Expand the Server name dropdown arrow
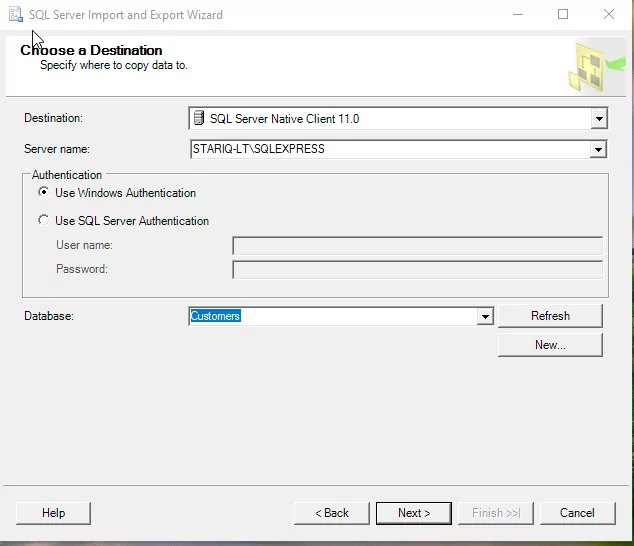Screen dimensions: 634x546 [598, 150]
